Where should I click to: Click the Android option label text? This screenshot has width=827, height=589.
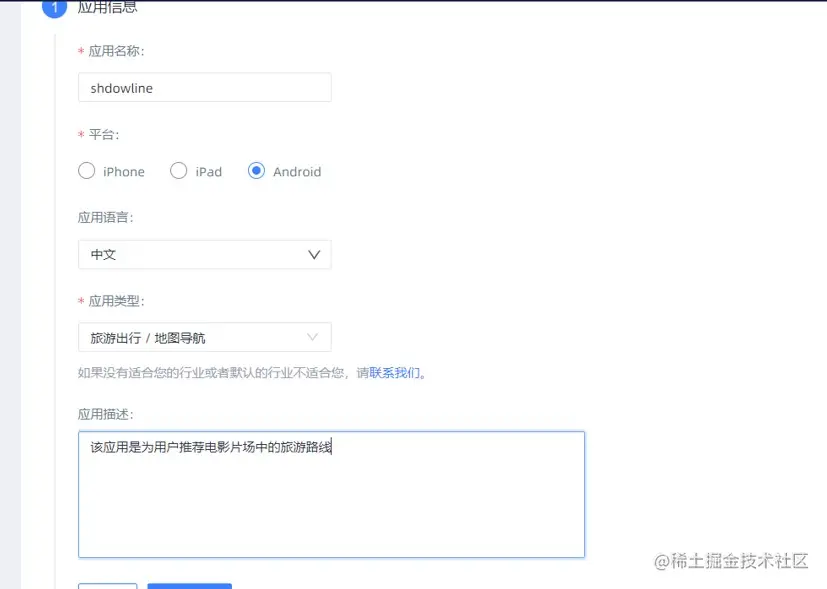tap(297, 172)
